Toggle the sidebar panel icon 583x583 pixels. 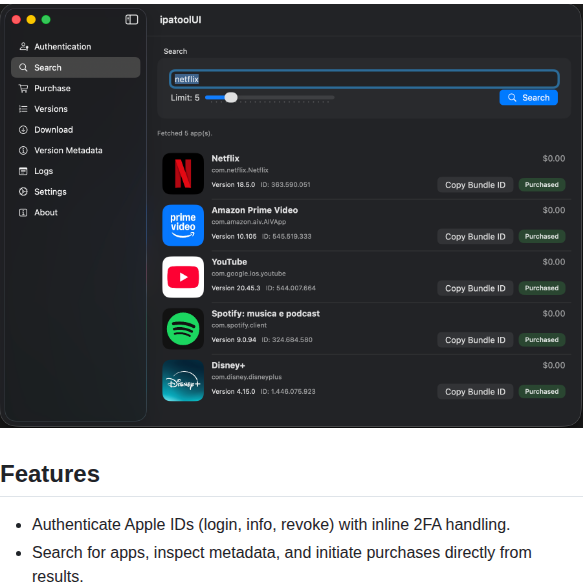[x=131, y=19]
